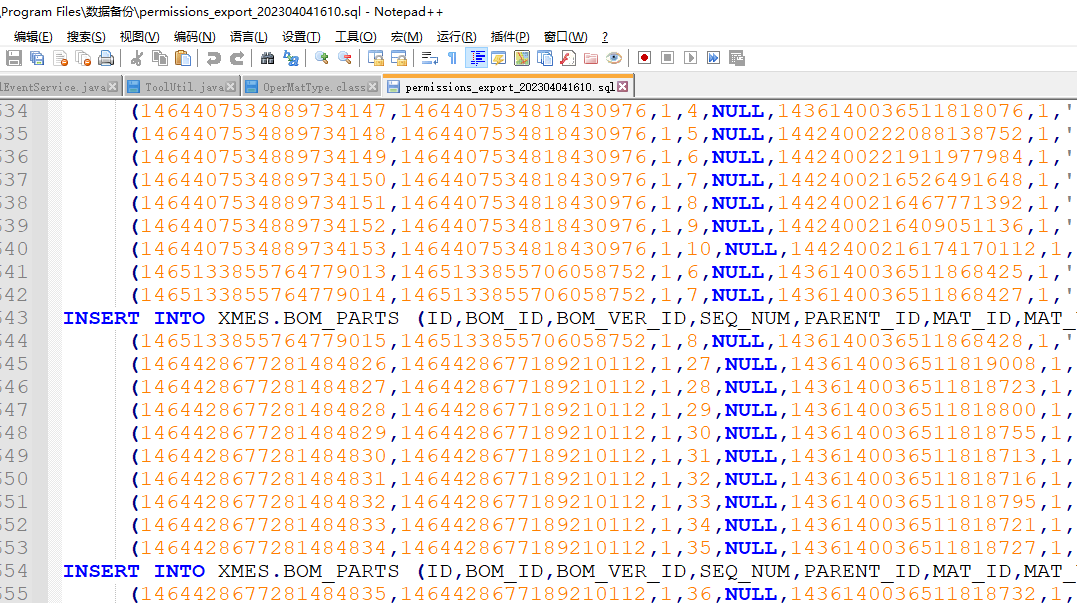Viewport: 1077px width, 603px height.
Task: Click the macro Playback triangle icon
Action: pyautogui.click(x=690, y=58)
